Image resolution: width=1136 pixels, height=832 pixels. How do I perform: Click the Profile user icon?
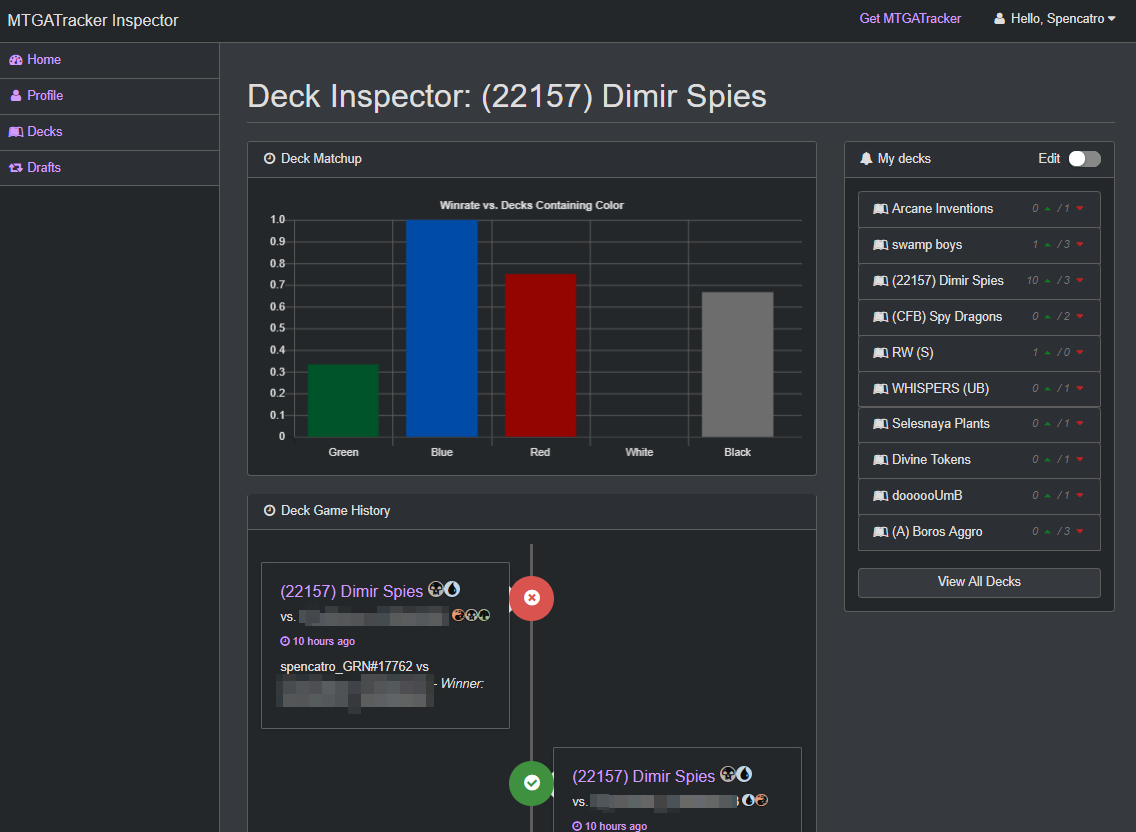tap(16, 96)
